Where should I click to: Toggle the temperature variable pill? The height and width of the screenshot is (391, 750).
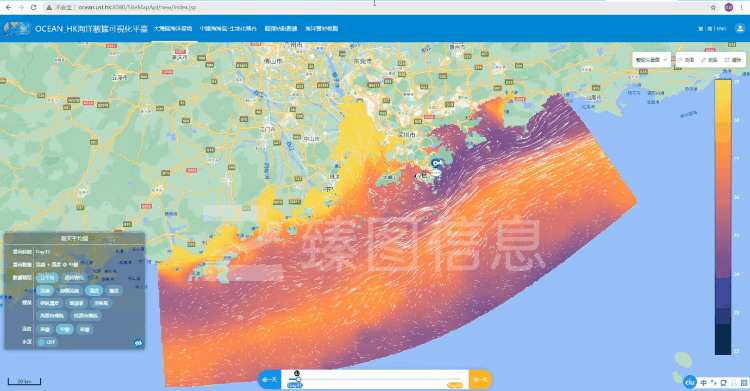pyautogui.click(x=94, y=290)
